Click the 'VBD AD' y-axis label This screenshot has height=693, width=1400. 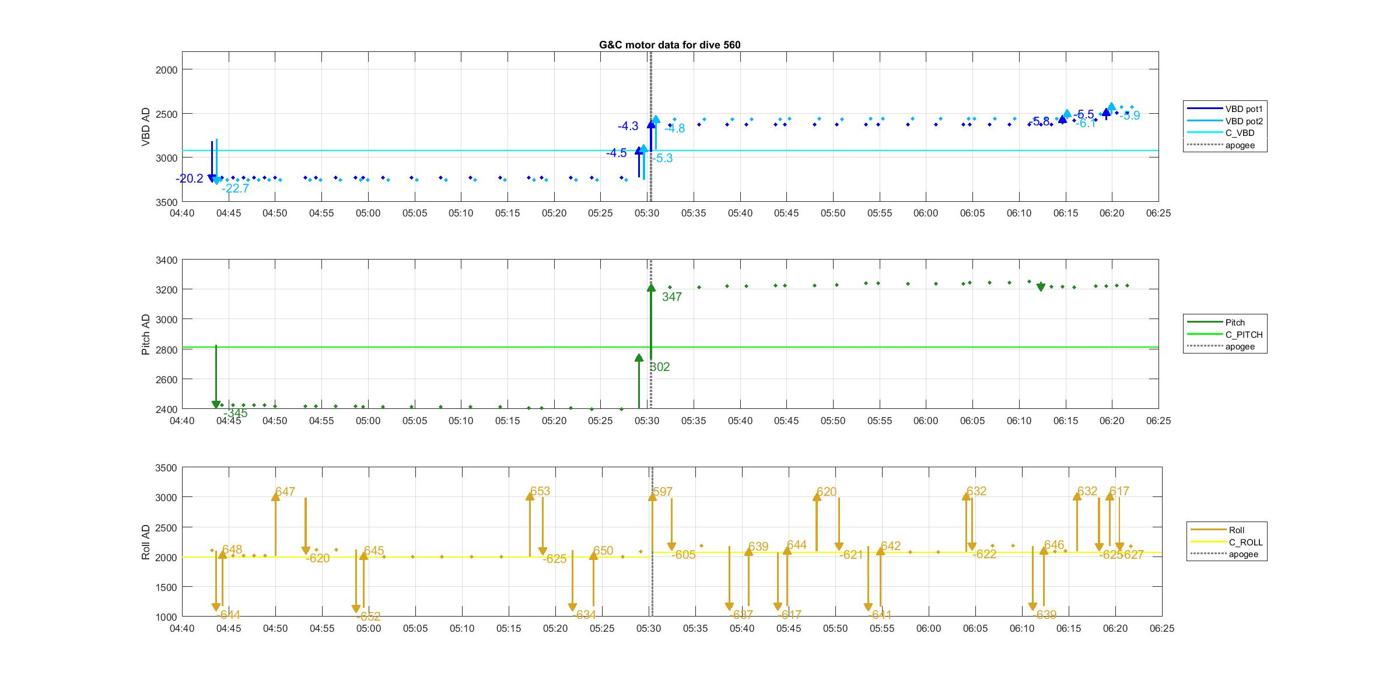click(146, 128)
